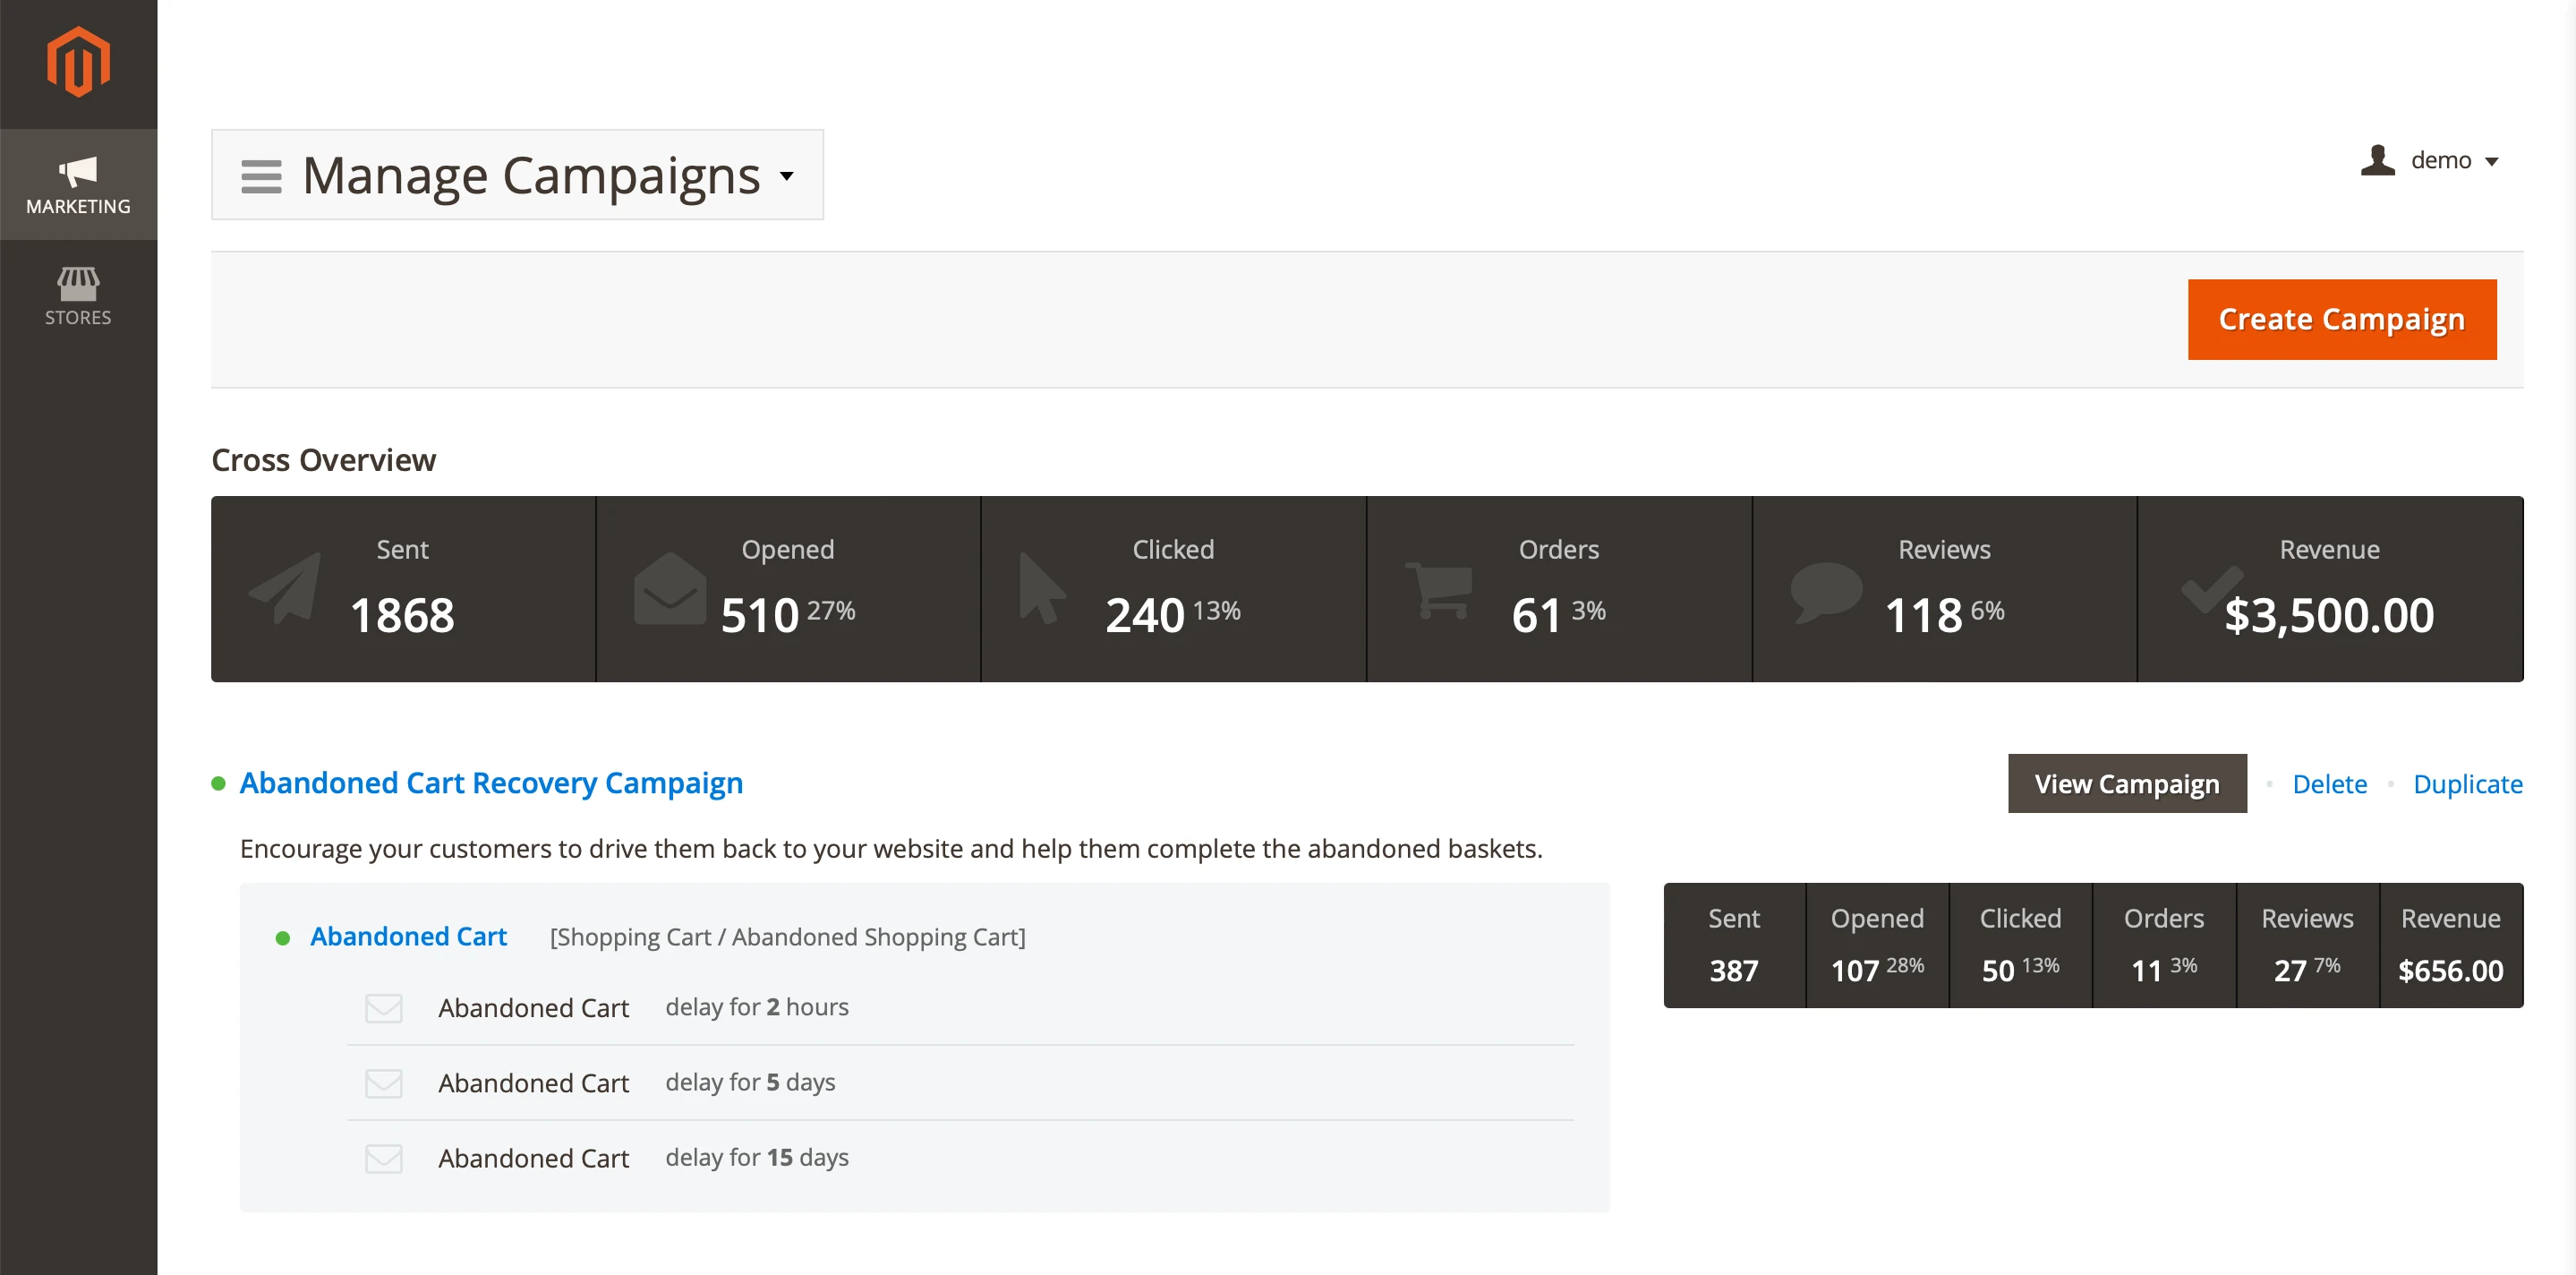Click the checkmark icon next to Revenue

2213,590
